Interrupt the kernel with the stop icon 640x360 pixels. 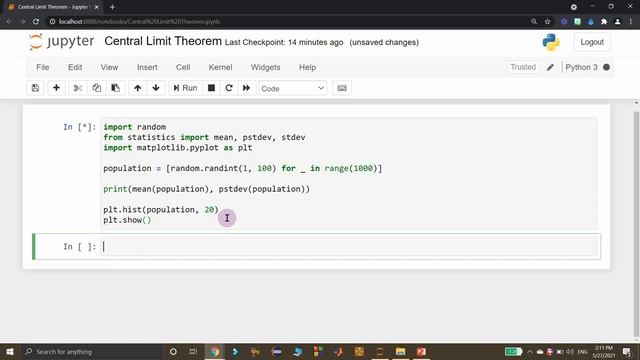tap(211, 88)
